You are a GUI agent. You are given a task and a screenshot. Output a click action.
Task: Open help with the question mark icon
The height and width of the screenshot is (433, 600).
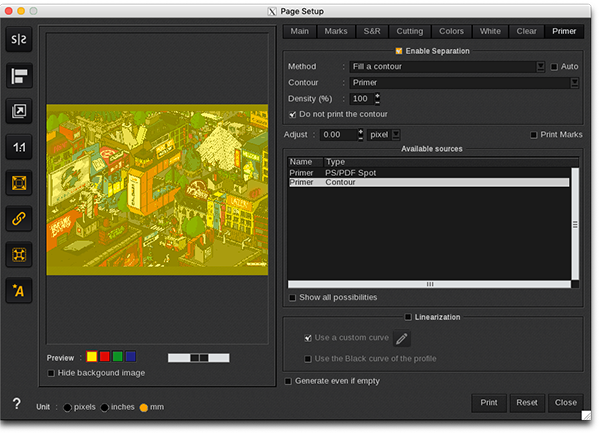[16, 404]
